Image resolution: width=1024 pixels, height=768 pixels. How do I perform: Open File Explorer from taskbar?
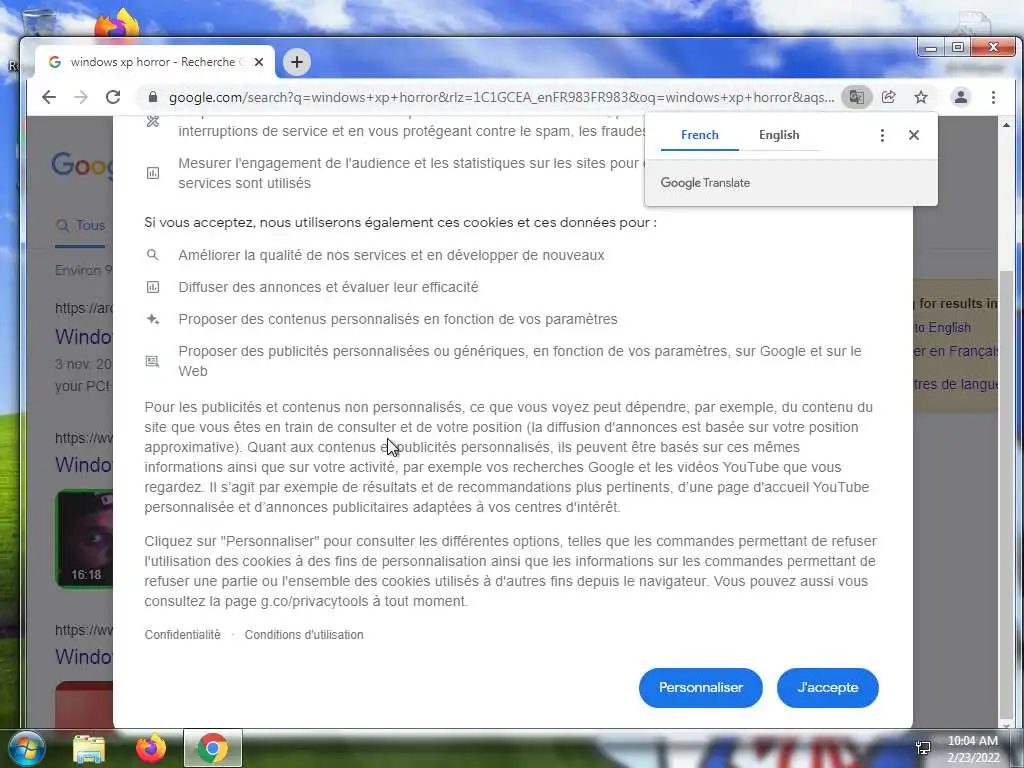tap(89, 749)
